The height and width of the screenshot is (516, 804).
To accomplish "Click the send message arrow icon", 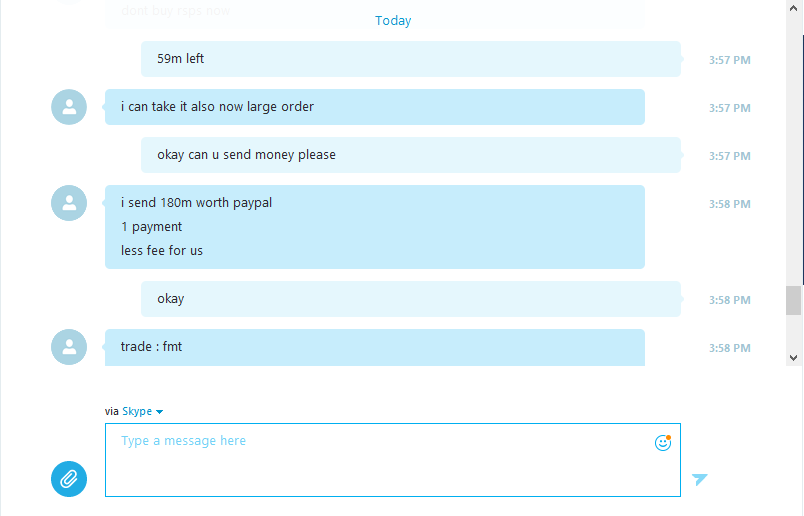I will 699,479.
